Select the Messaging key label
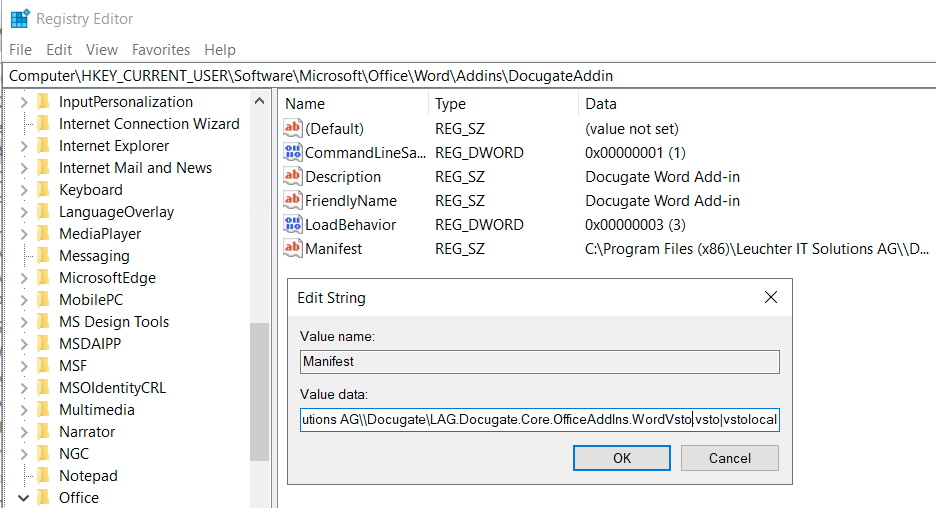This screenshot has width=936, height=508. click(x=94, y=255)
